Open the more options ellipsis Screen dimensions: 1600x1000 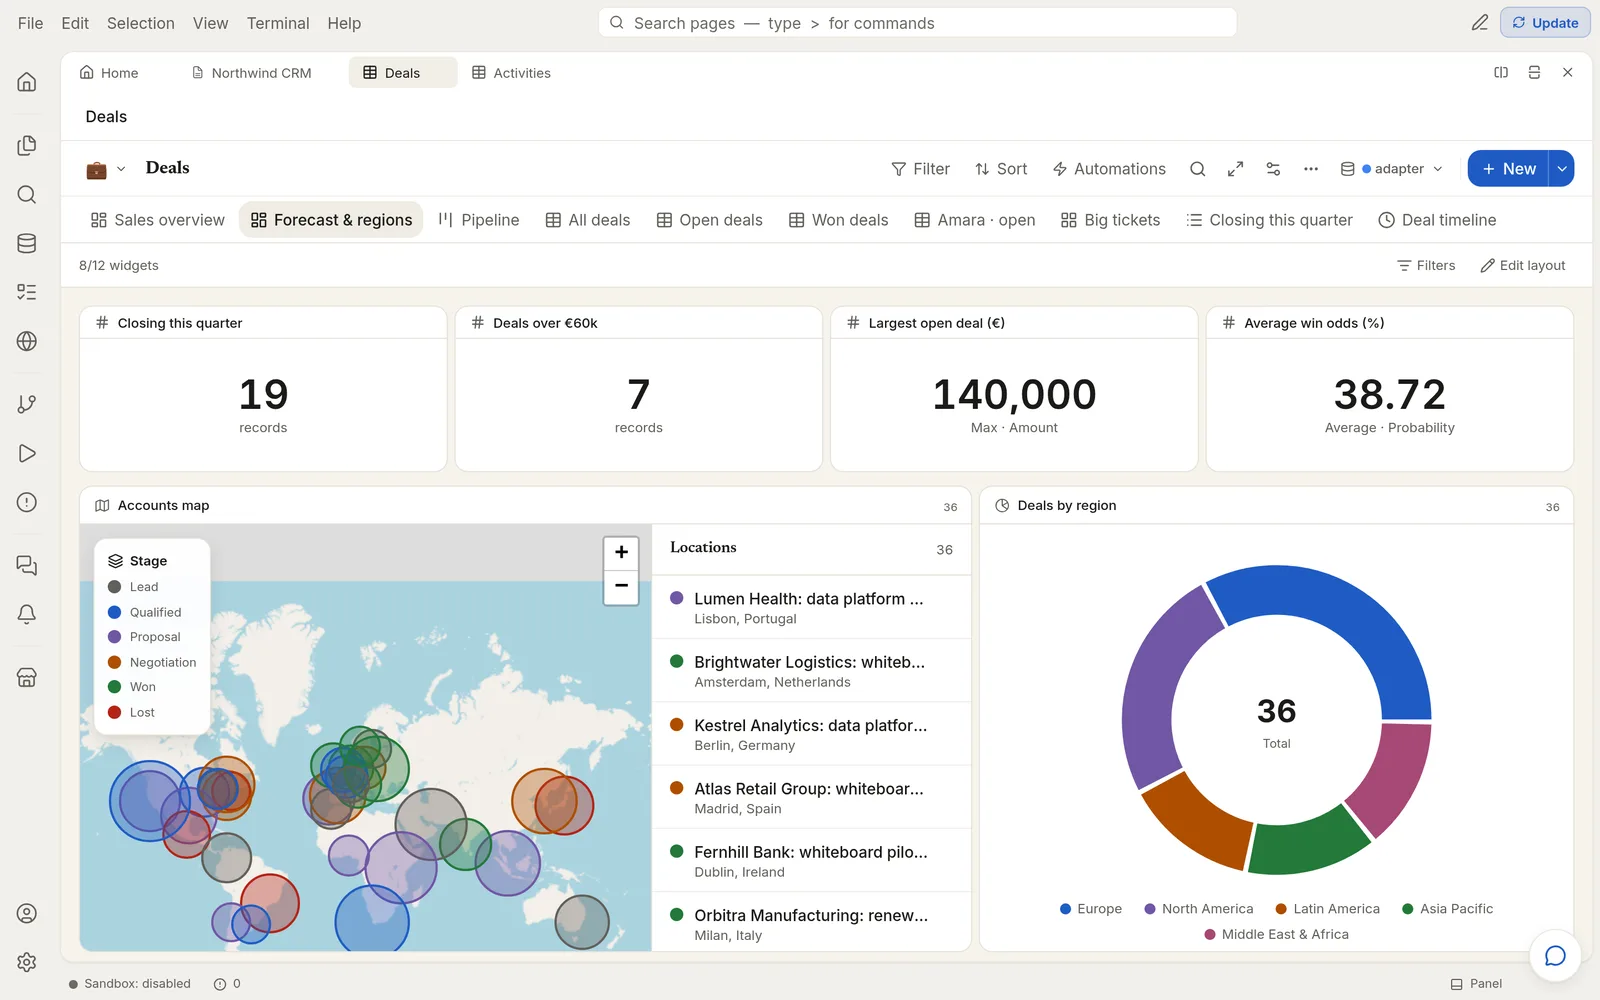[1311, 169]
